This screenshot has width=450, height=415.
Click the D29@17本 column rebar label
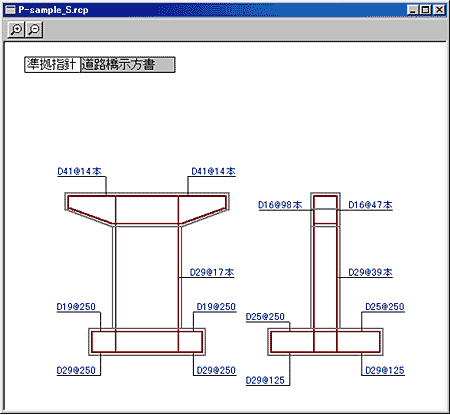[212, 272]
